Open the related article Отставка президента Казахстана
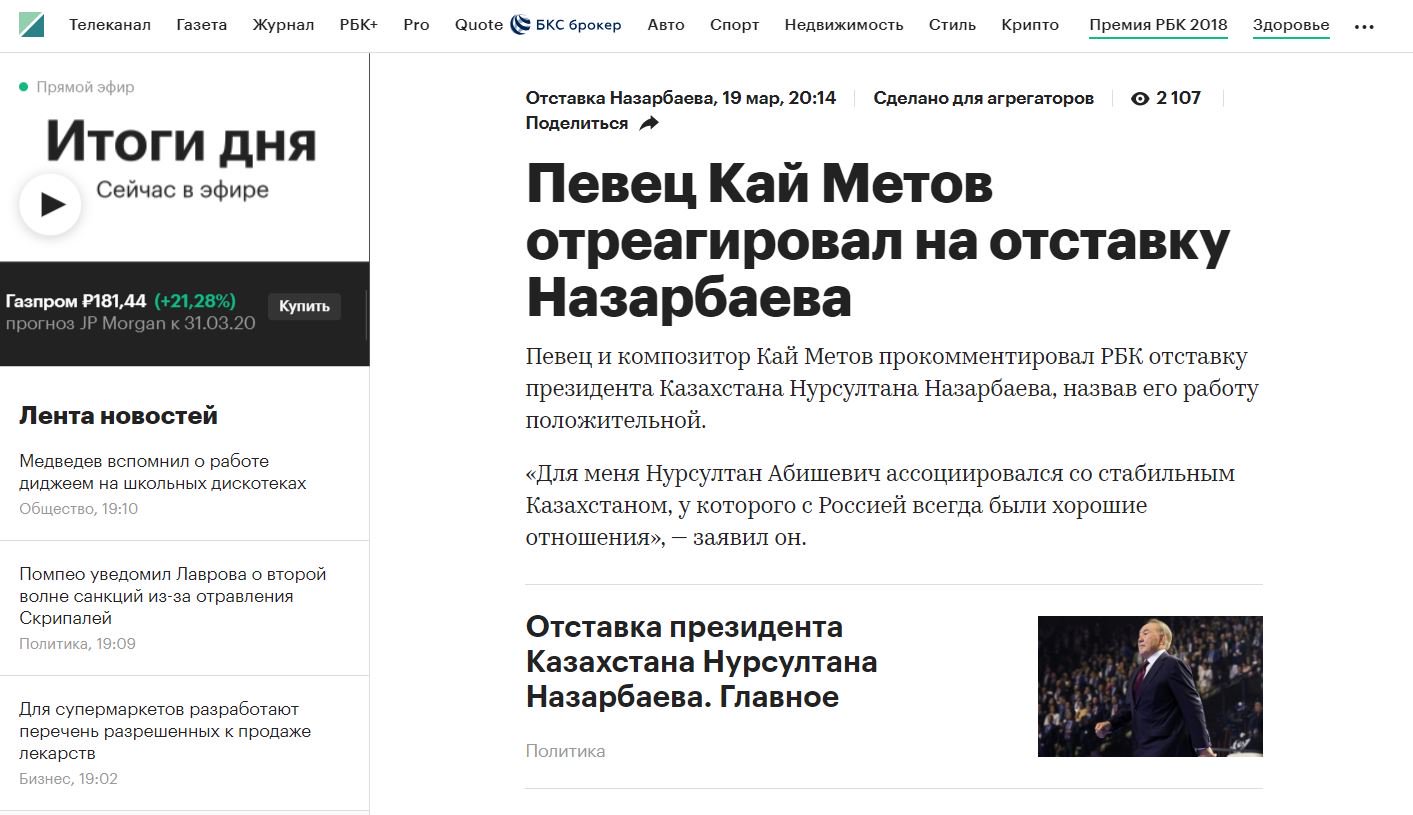 (701, 662)
